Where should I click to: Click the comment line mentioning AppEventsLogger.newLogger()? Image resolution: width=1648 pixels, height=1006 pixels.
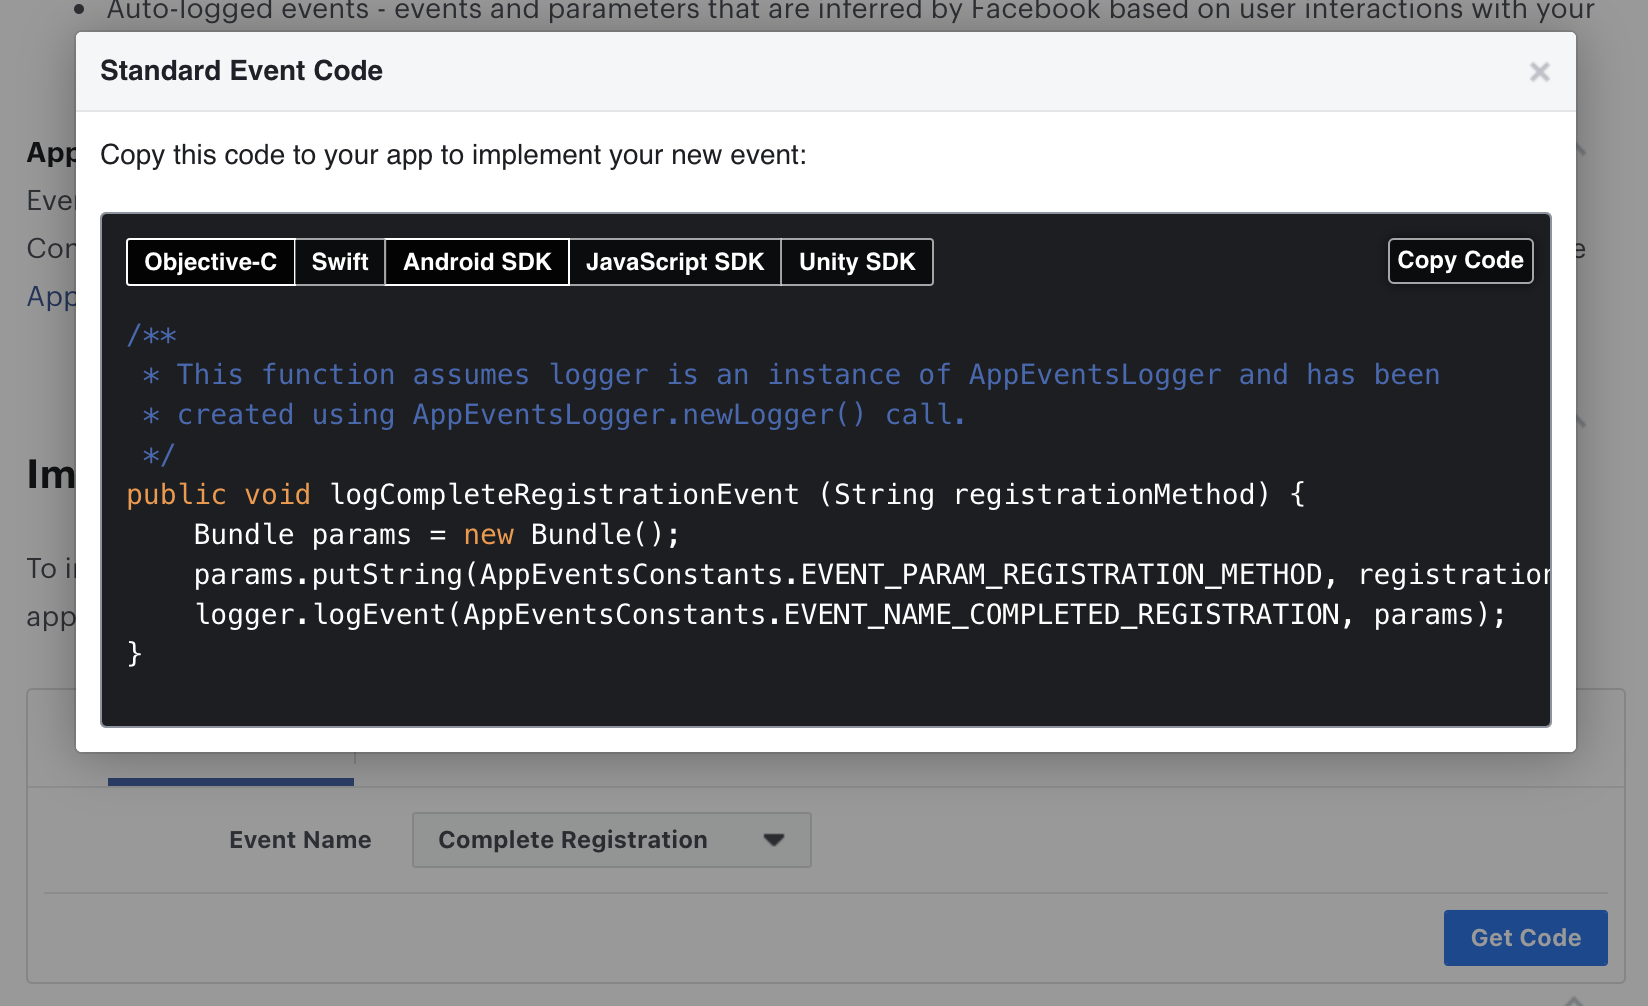pos(554,415)
